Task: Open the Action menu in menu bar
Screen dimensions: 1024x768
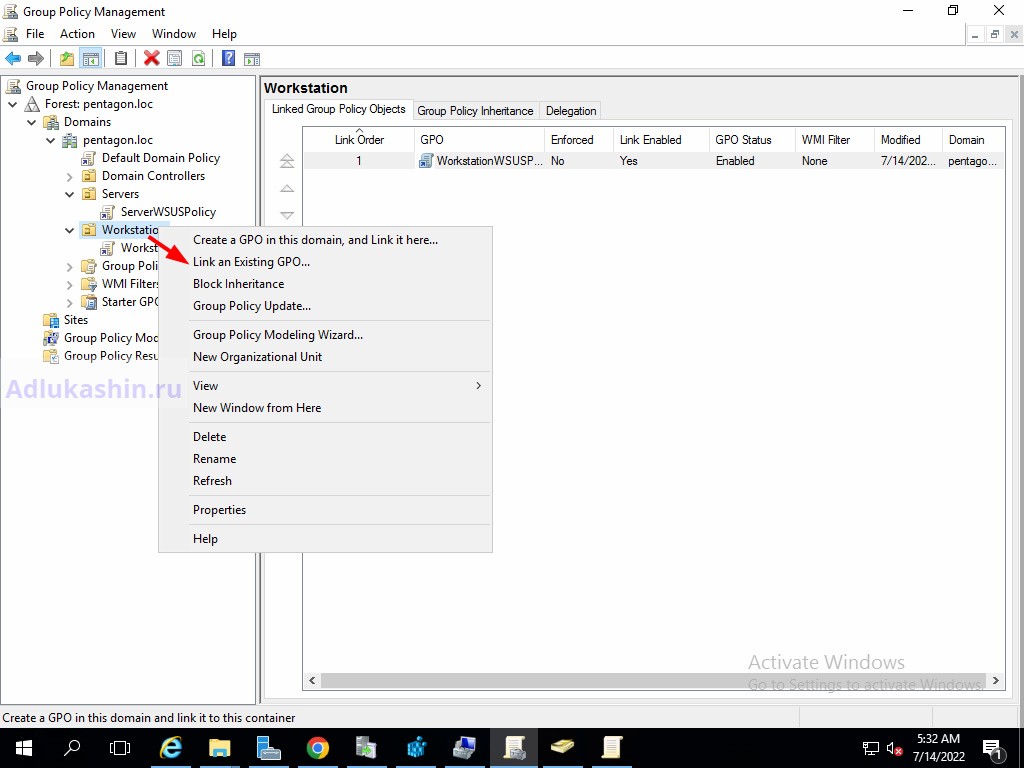Action: pyautogui.click(x=77, y=34)
